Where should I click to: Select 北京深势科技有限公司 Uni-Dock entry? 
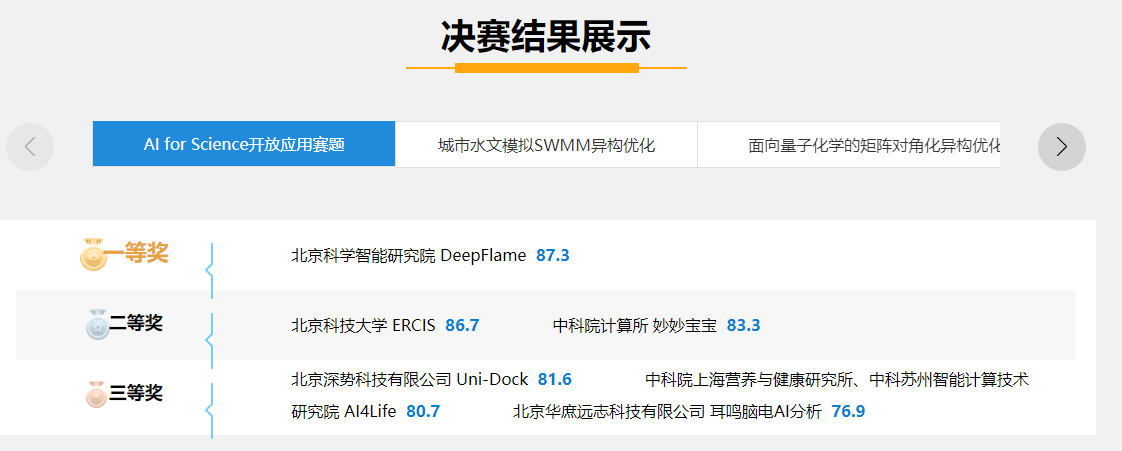(x=409, y=380)
